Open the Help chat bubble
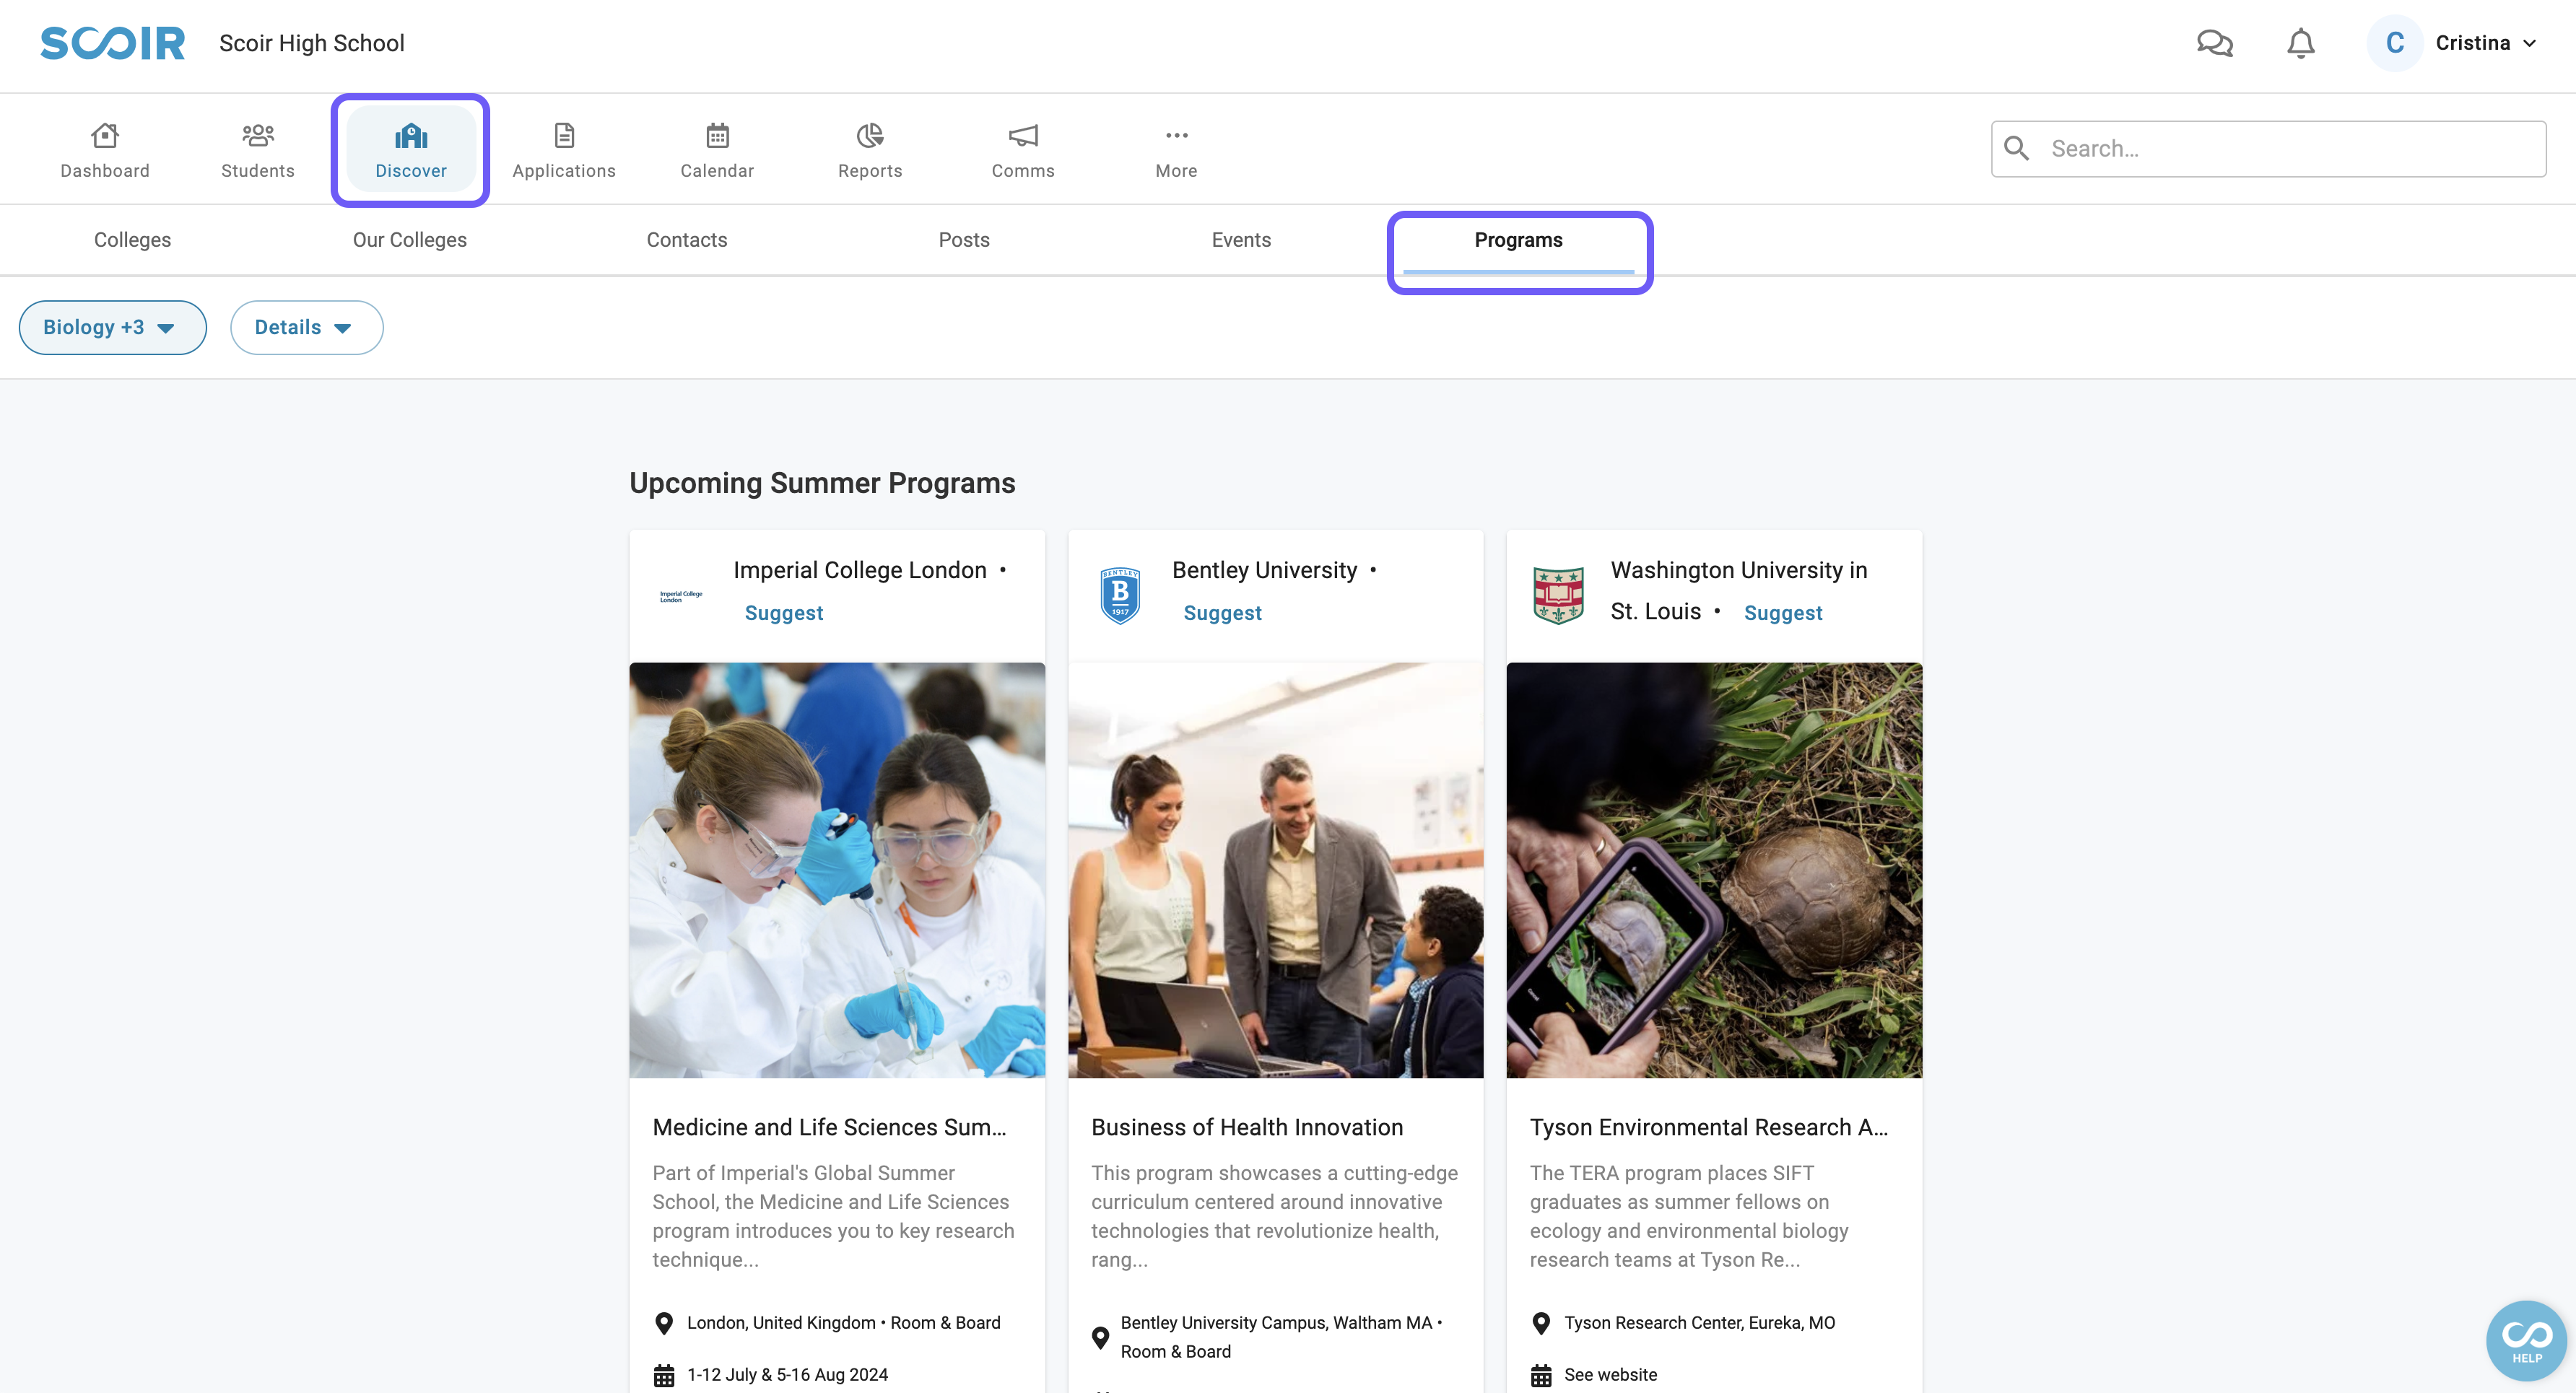 click(2526, 1341)
